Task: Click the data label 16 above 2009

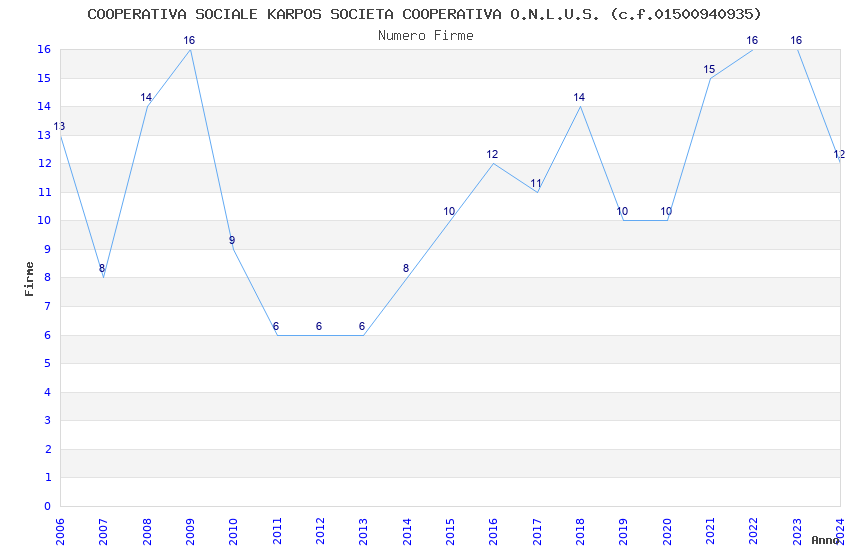Action: (189, 41)
